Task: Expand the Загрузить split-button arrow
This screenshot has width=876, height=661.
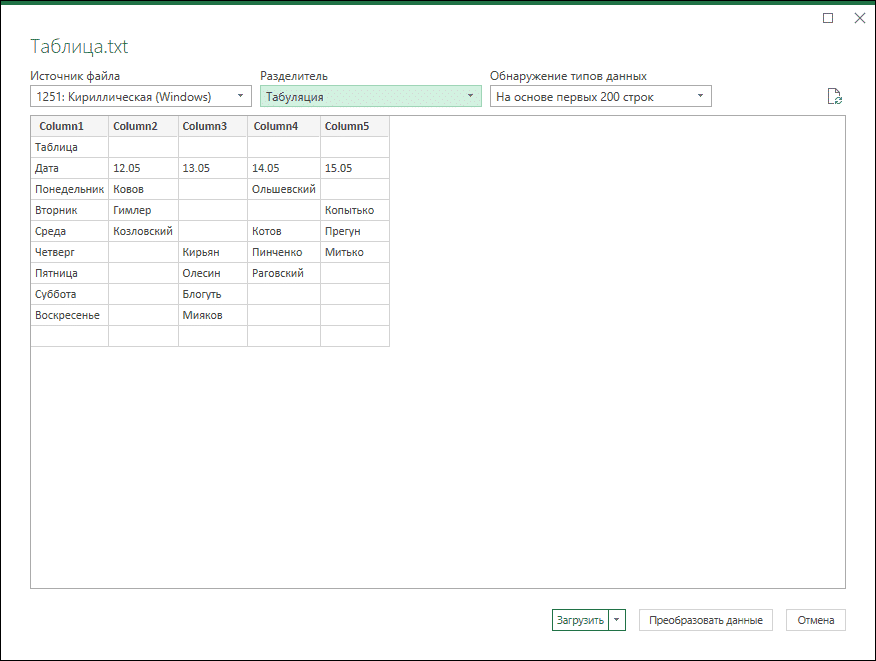Action: (618, 620)
